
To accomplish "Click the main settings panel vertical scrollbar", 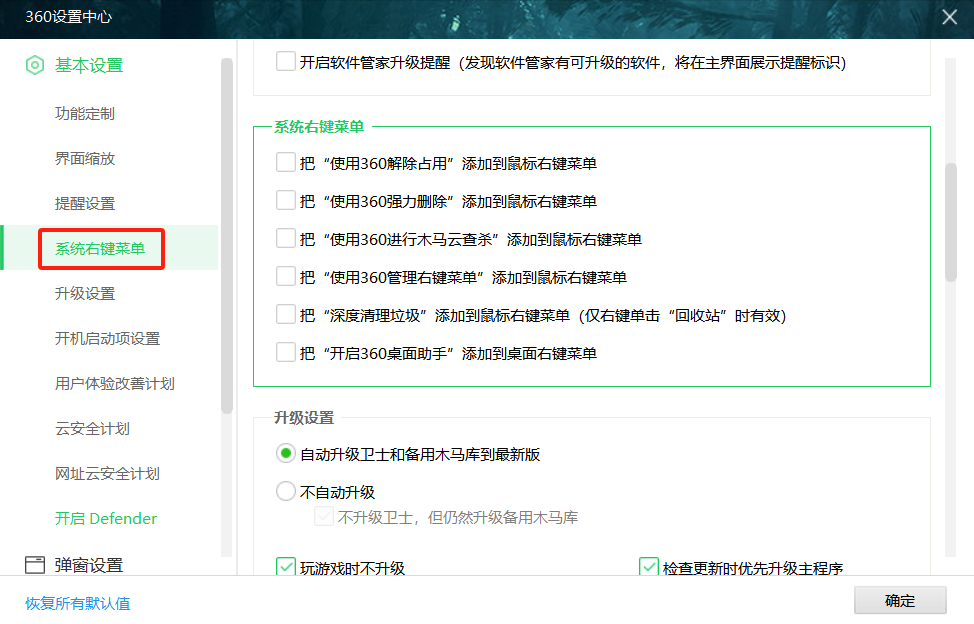I will click(951, 220).
